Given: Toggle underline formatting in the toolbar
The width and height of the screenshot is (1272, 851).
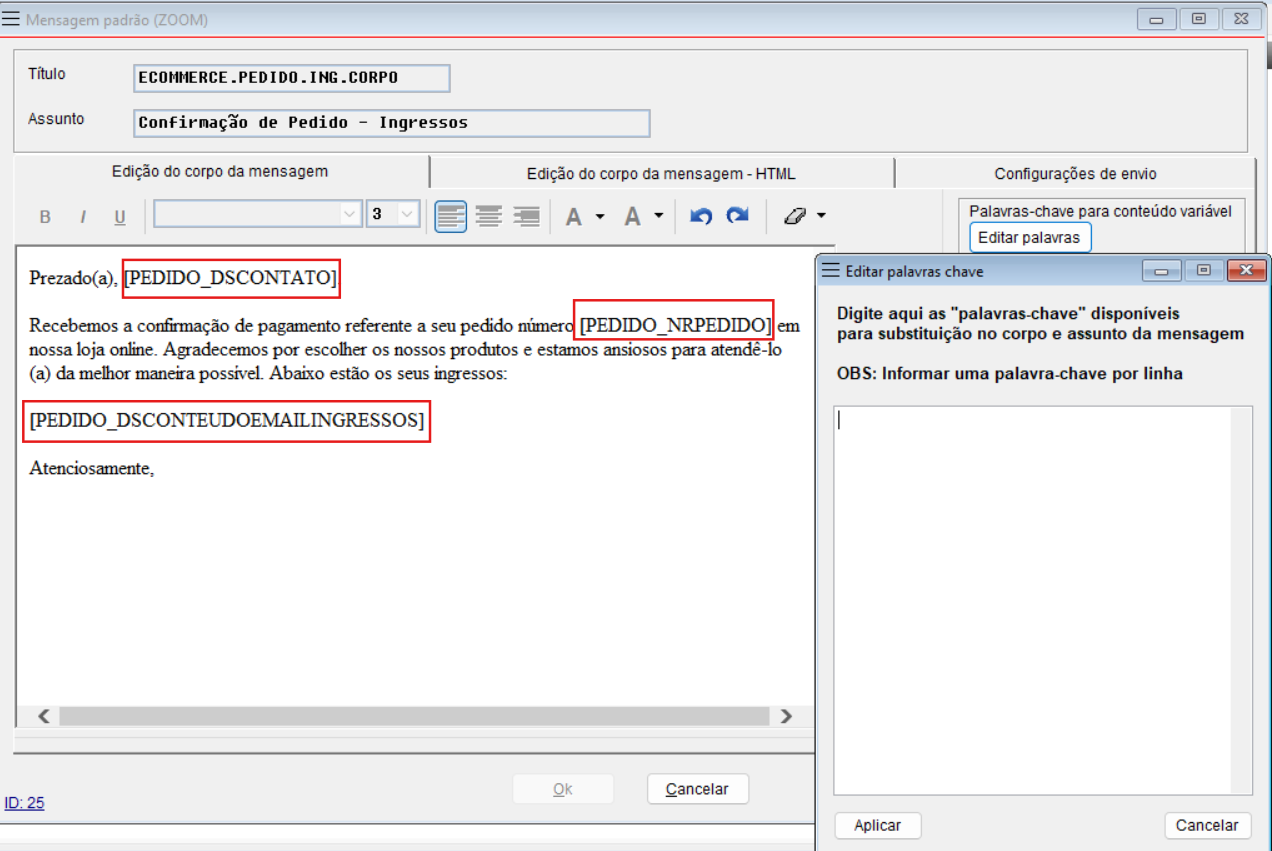Looking at the screenshot, I should [120, 217].
